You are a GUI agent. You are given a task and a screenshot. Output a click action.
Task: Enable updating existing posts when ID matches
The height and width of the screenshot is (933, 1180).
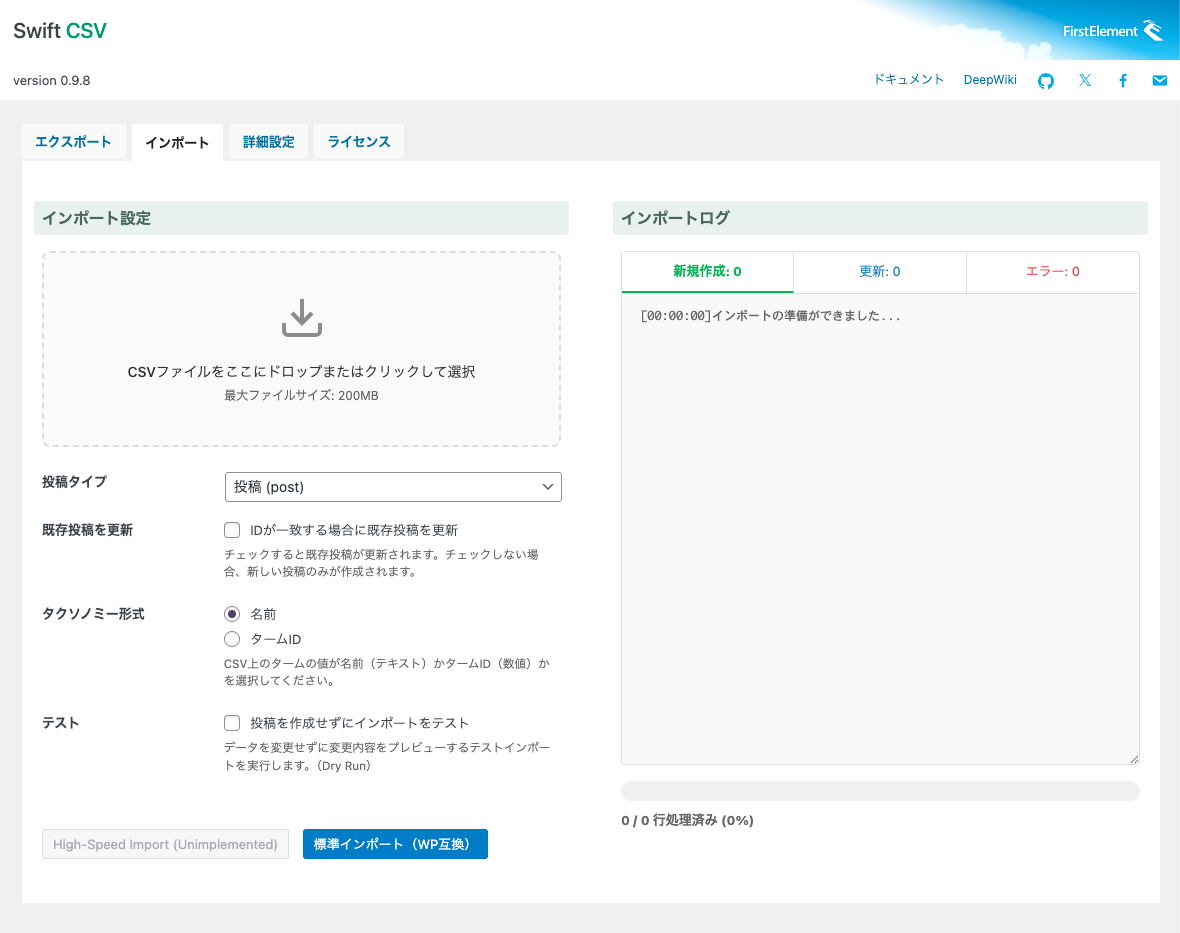(x=232, y=530)
